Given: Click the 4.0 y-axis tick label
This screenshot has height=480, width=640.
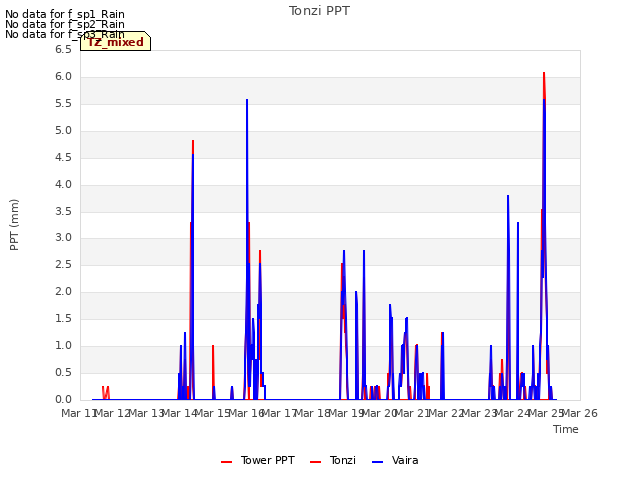Looking at the screenshot, I should (63, 184).
